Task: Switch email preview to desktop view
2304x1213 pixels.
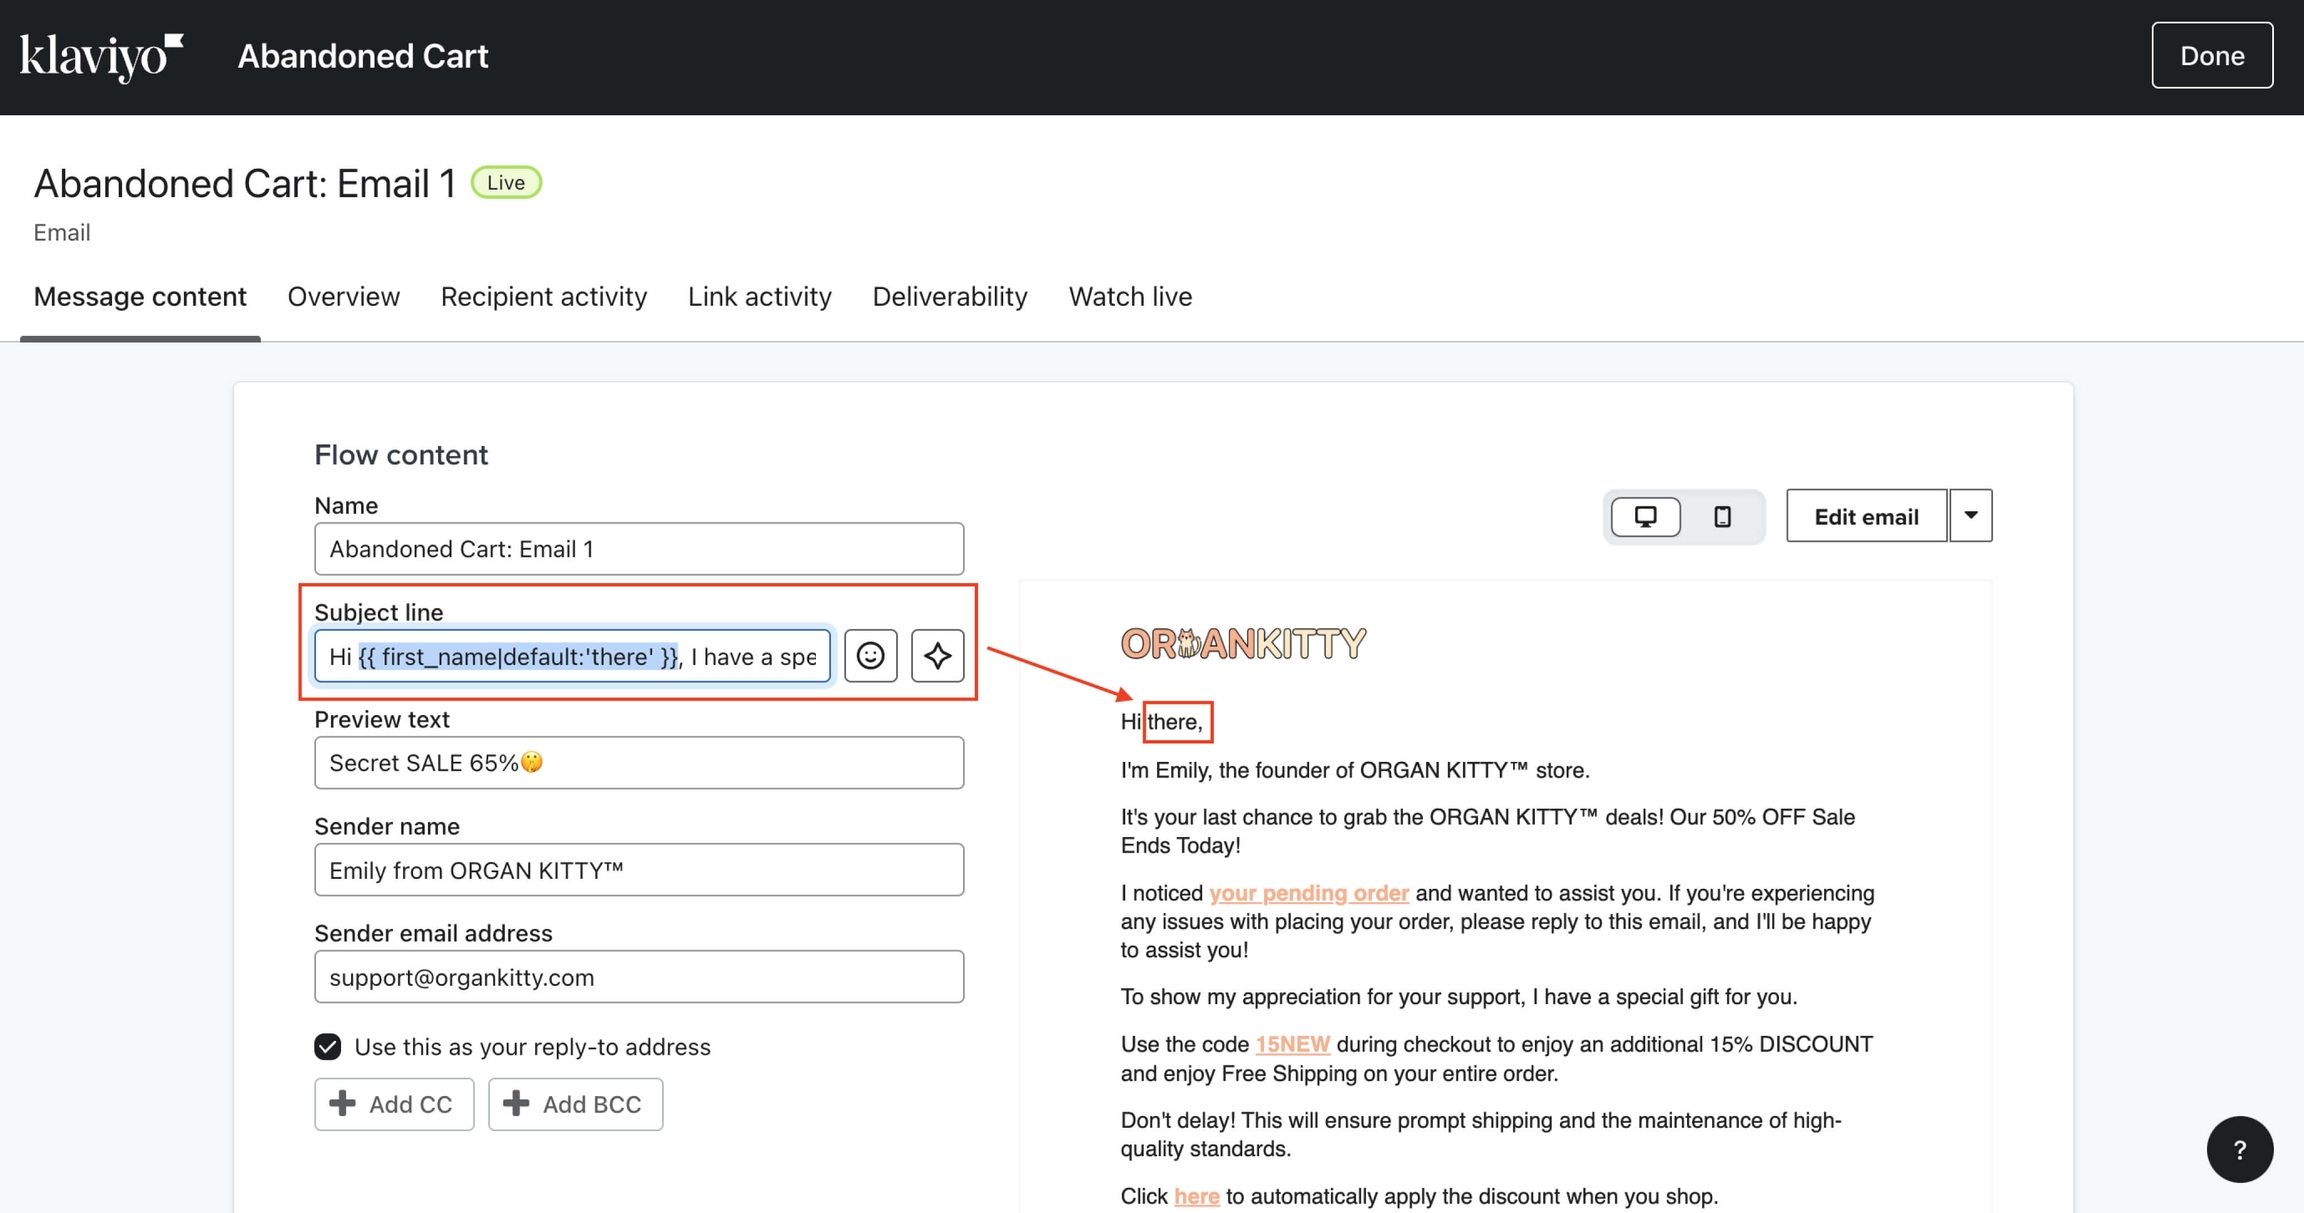Action: [1645, 516]
